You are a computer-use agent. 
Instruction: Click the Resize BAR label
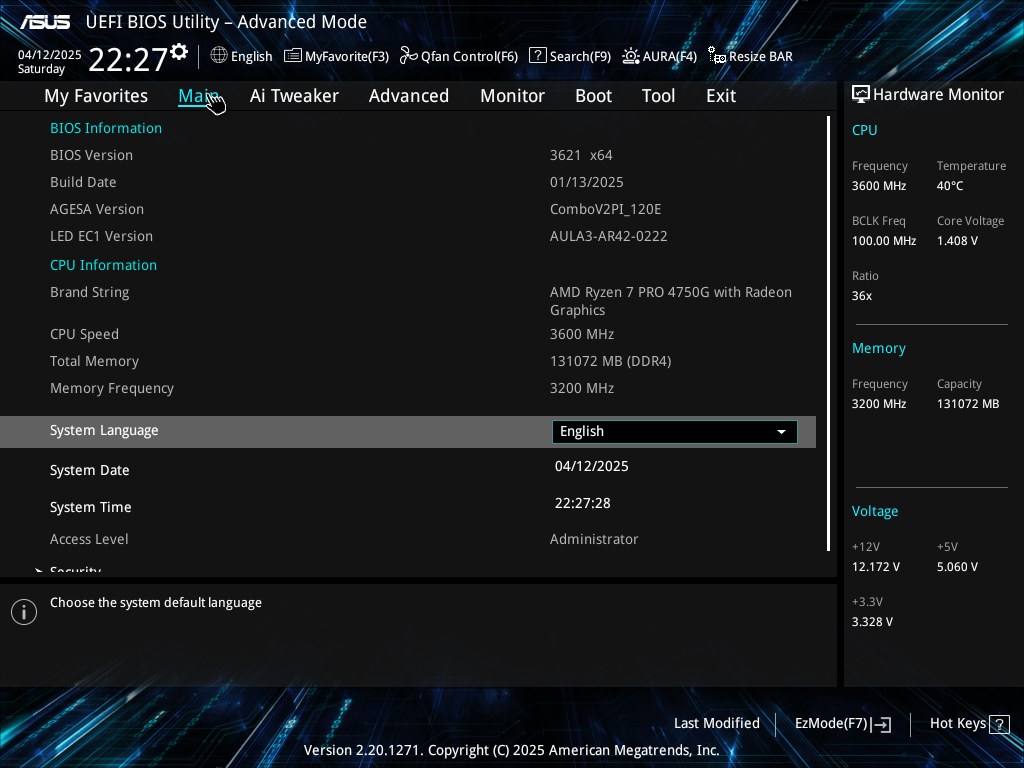coord(761,56)
